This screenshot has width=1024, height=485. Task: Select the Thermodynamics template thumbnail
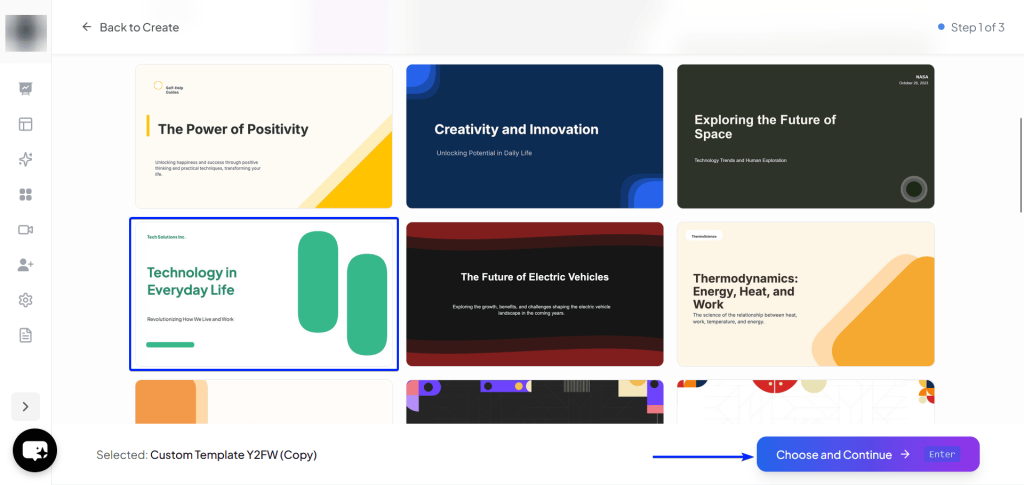click(x=805, y=294)
